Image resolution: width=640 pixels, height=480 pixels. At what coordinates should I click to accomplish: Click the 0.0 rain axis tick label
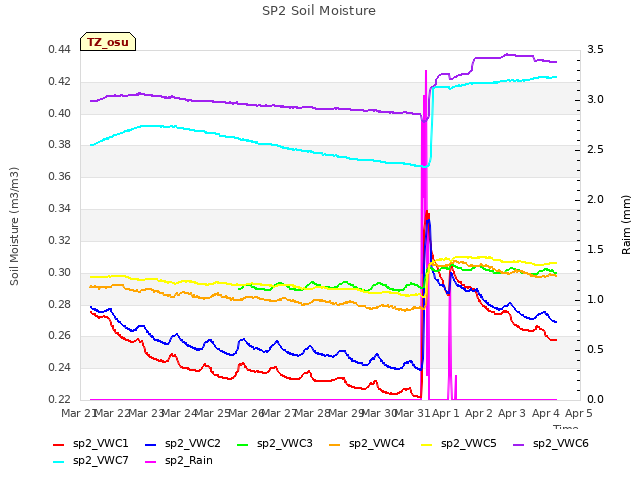pyautogui.click(x=595, y=400)
